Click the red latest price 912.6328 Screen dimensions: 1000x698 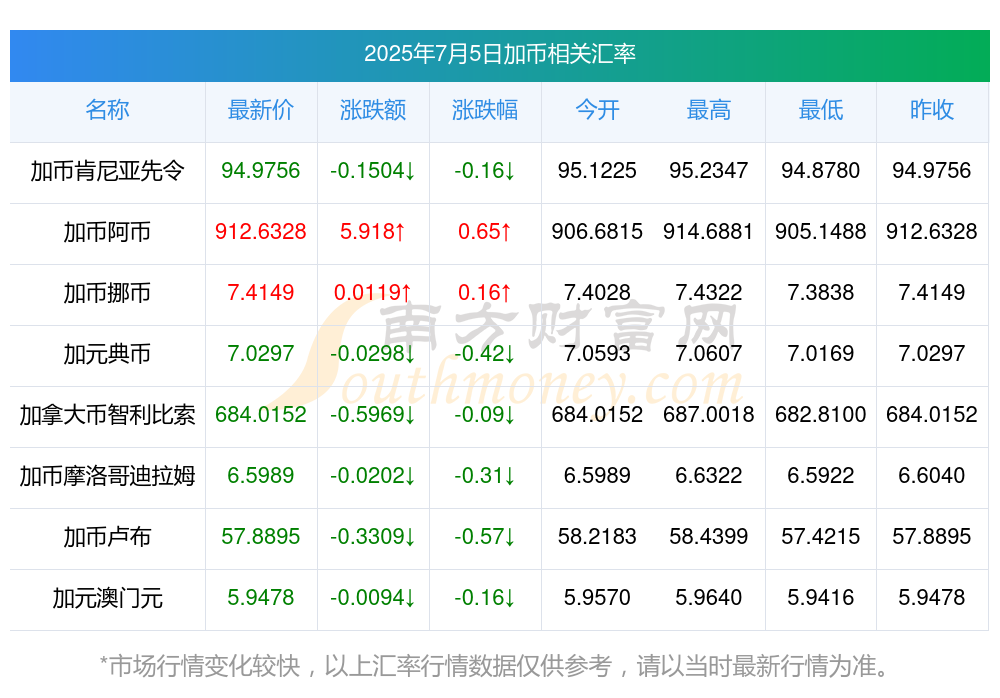point(260,231)
